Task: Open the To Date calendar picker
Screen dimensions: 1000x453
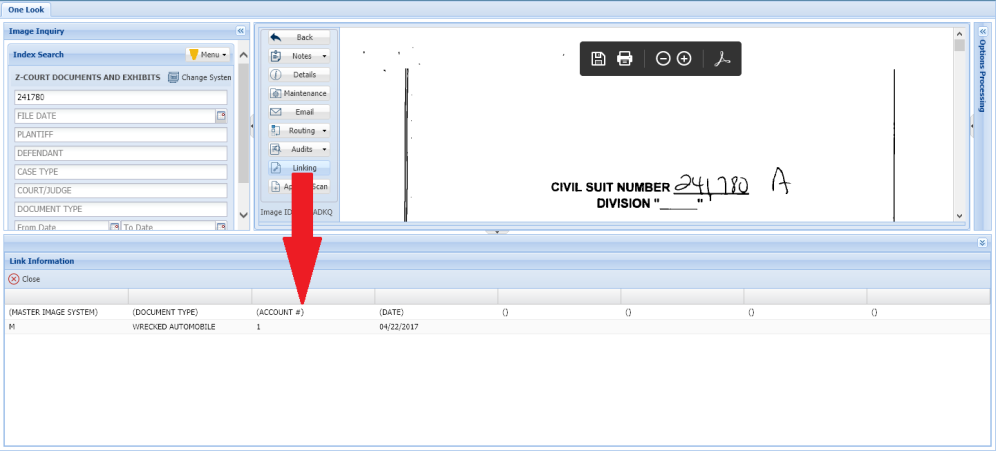Action: [x=221, y=226]
